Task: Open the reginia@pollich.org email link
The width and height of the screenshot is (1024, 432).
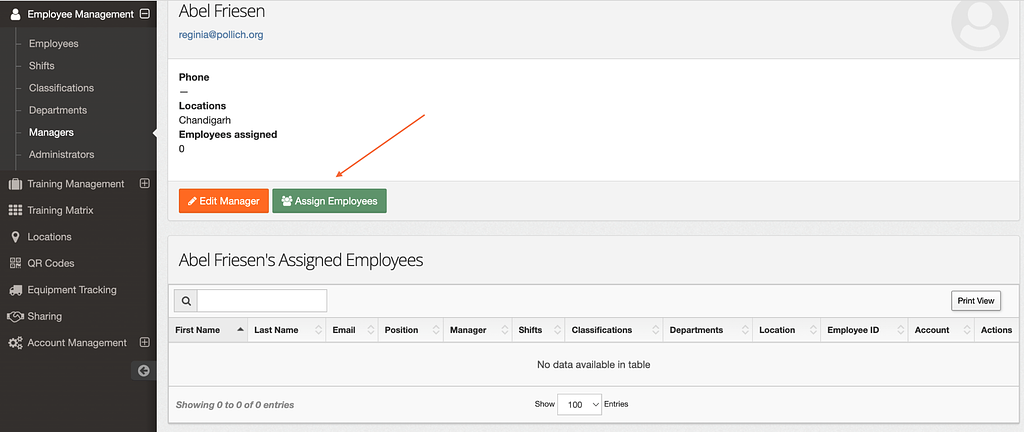Action: point(220,35)
